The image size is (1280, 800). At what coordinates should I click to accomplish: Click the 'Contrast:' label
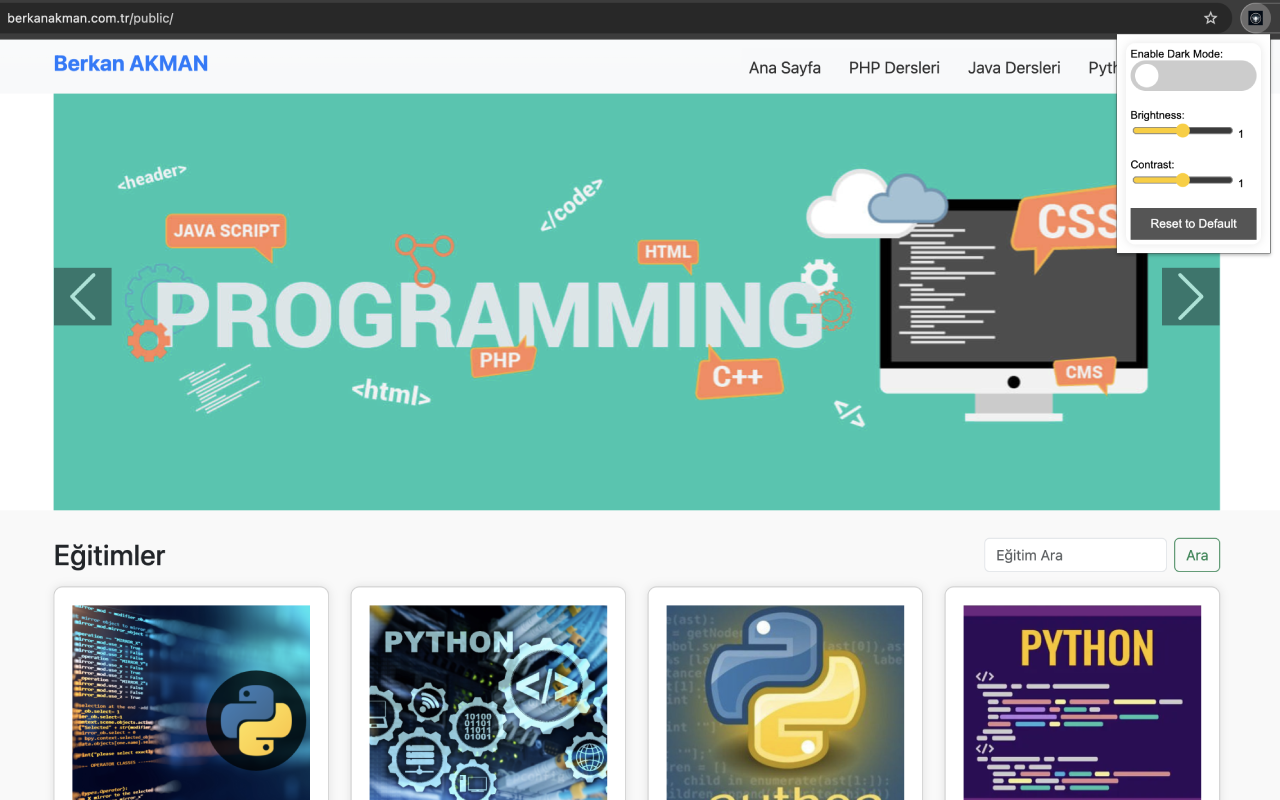[1153, 164]
